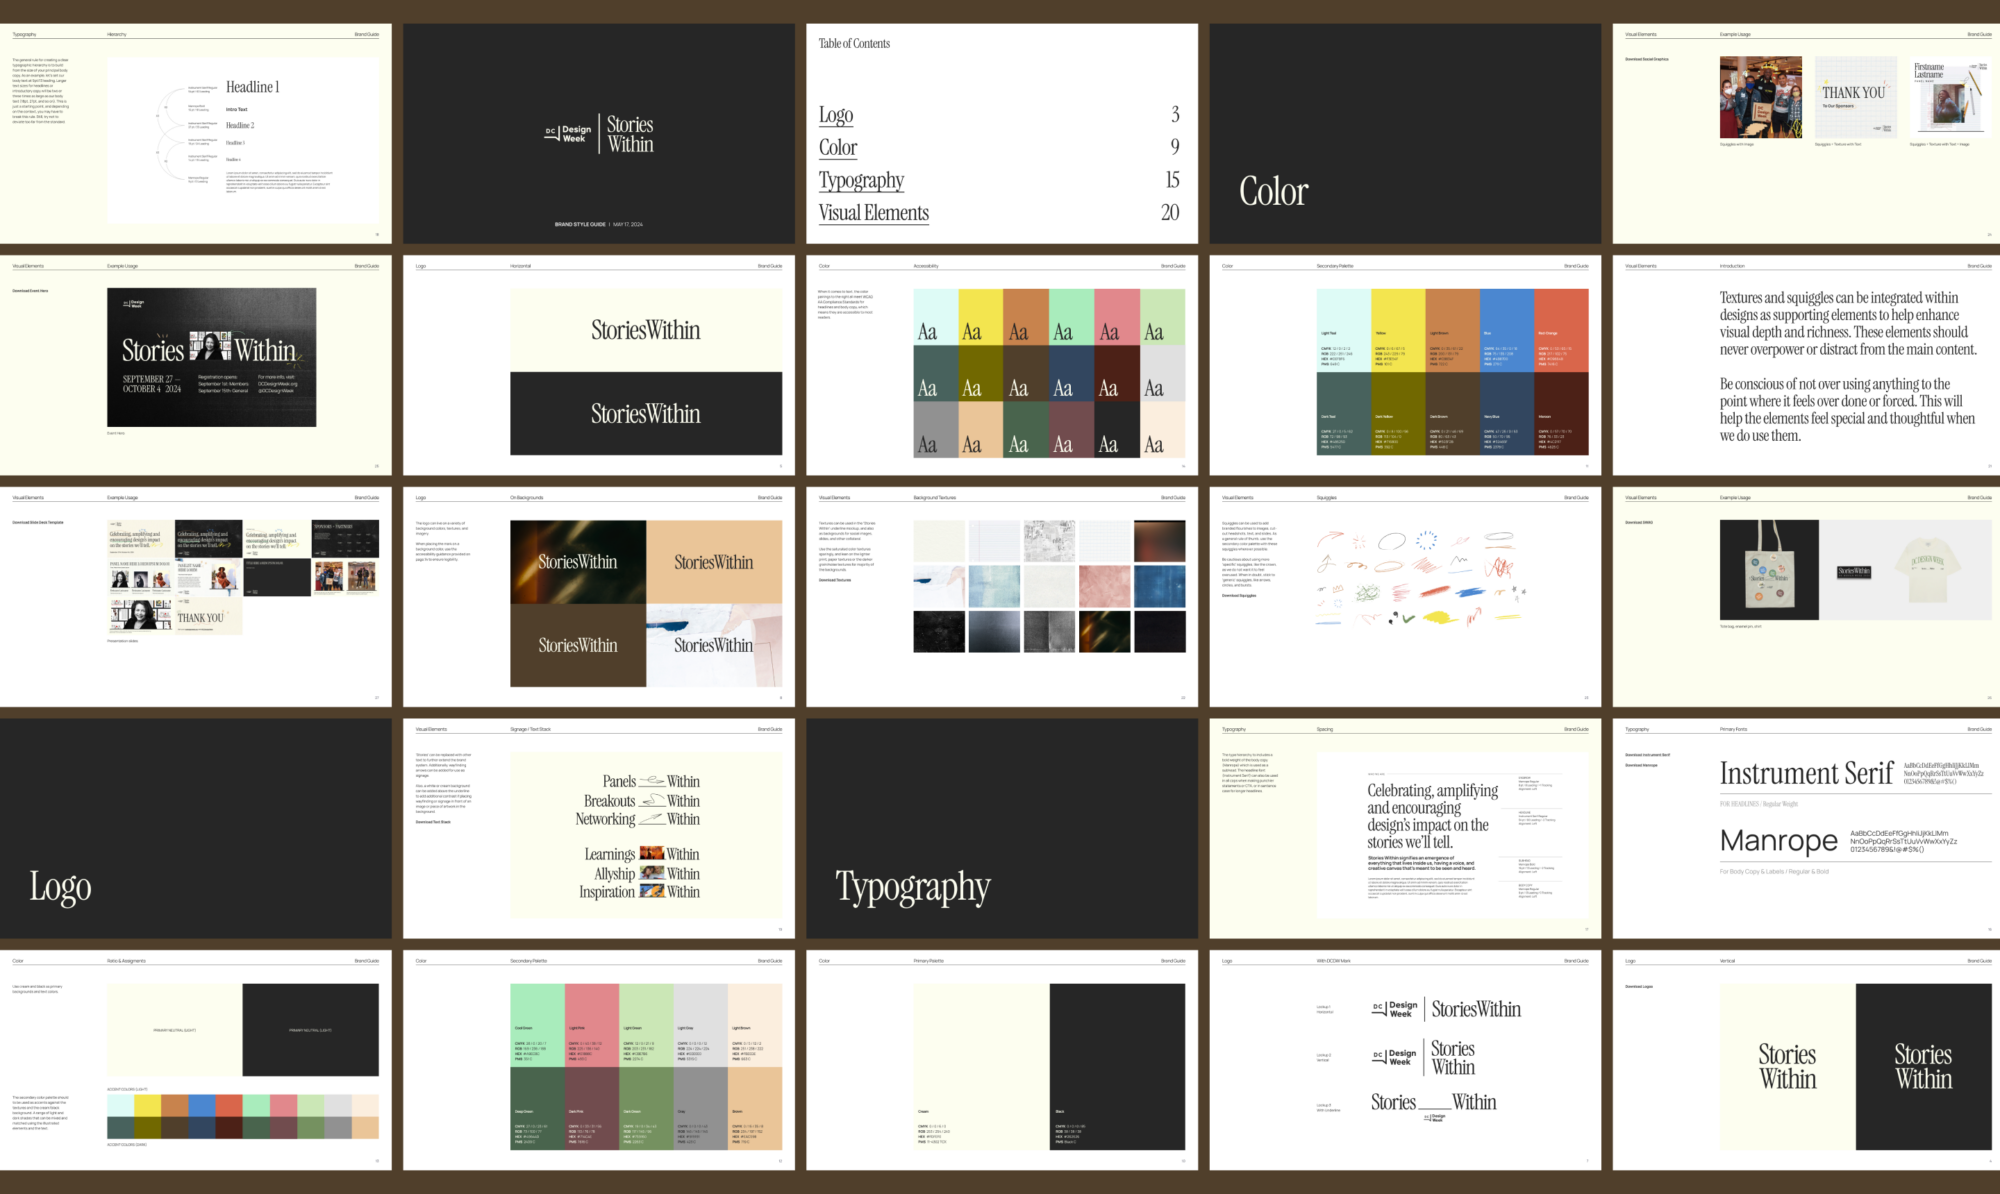
Task: Open the Logo entry in Table of Contents
Action: (x=836, y=115)
